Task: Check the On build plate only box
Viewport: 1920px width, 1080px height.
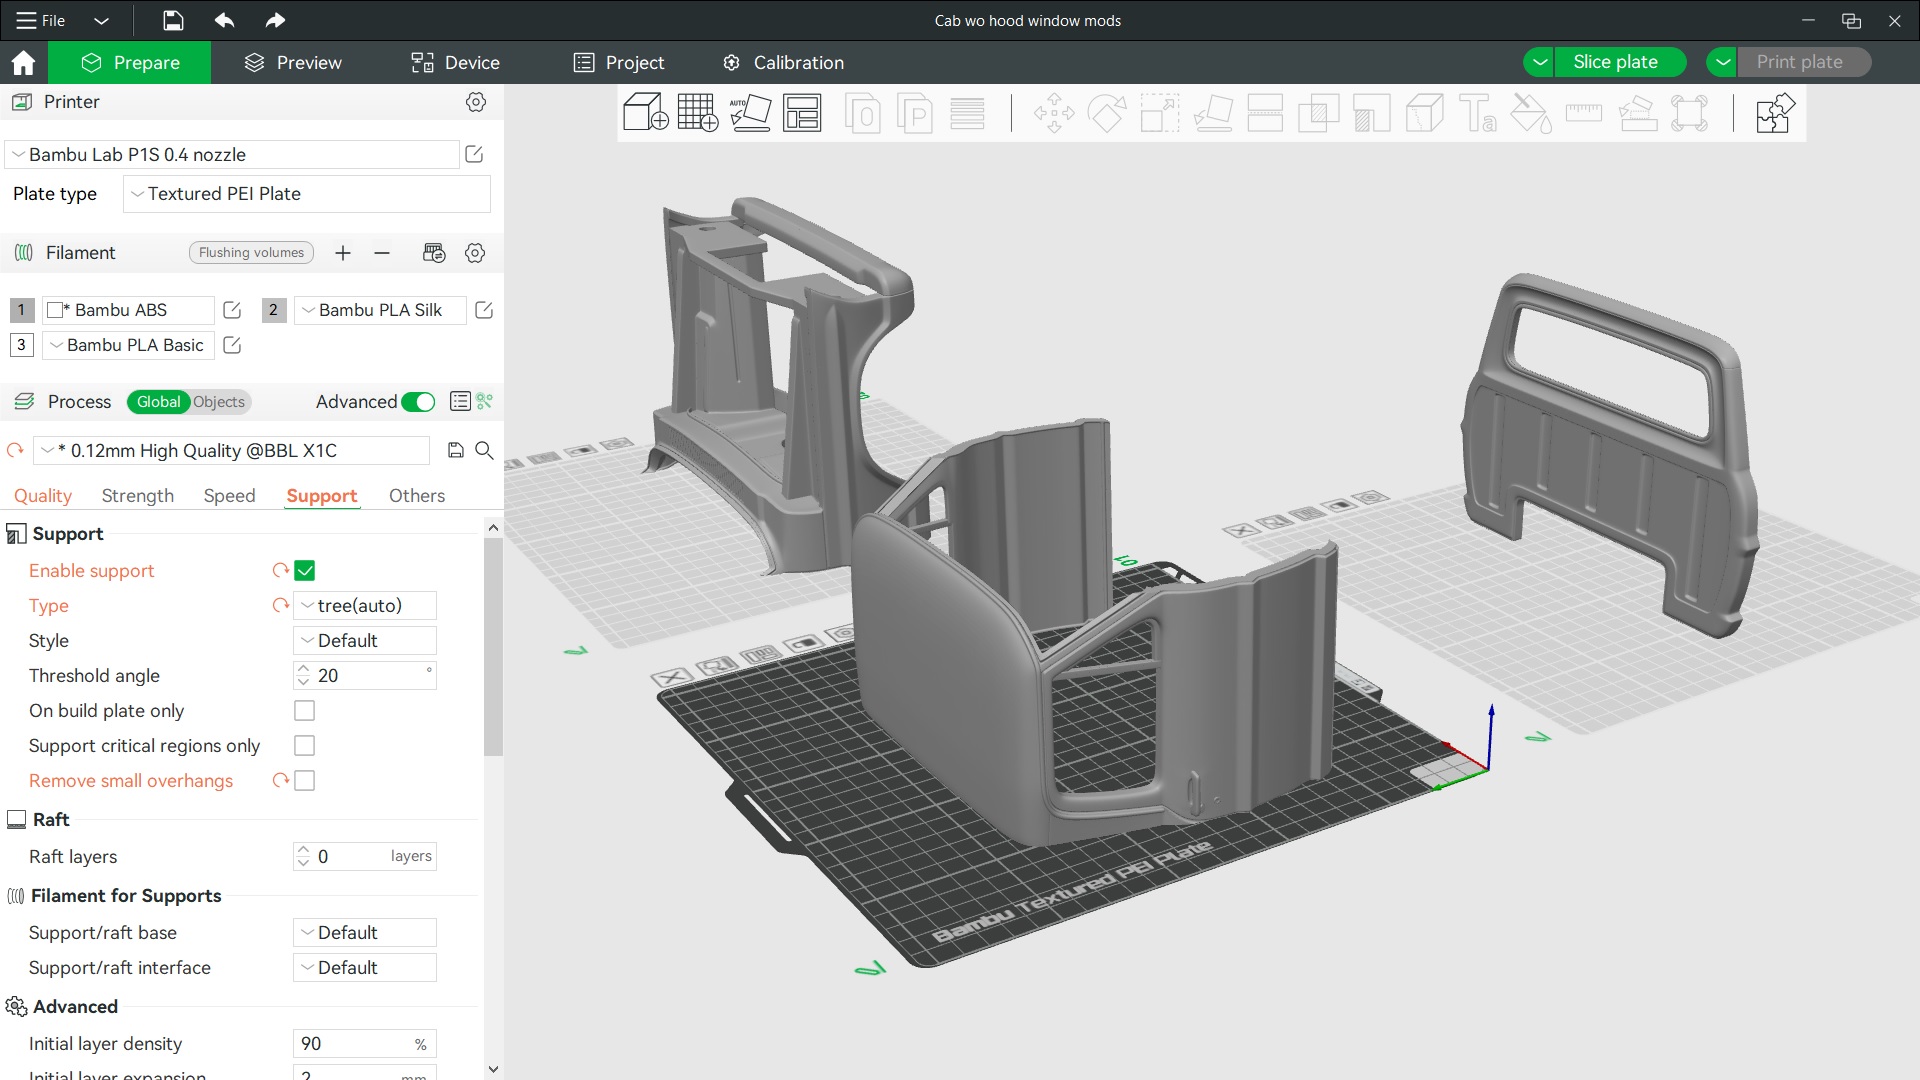Action: pos(305,711)
